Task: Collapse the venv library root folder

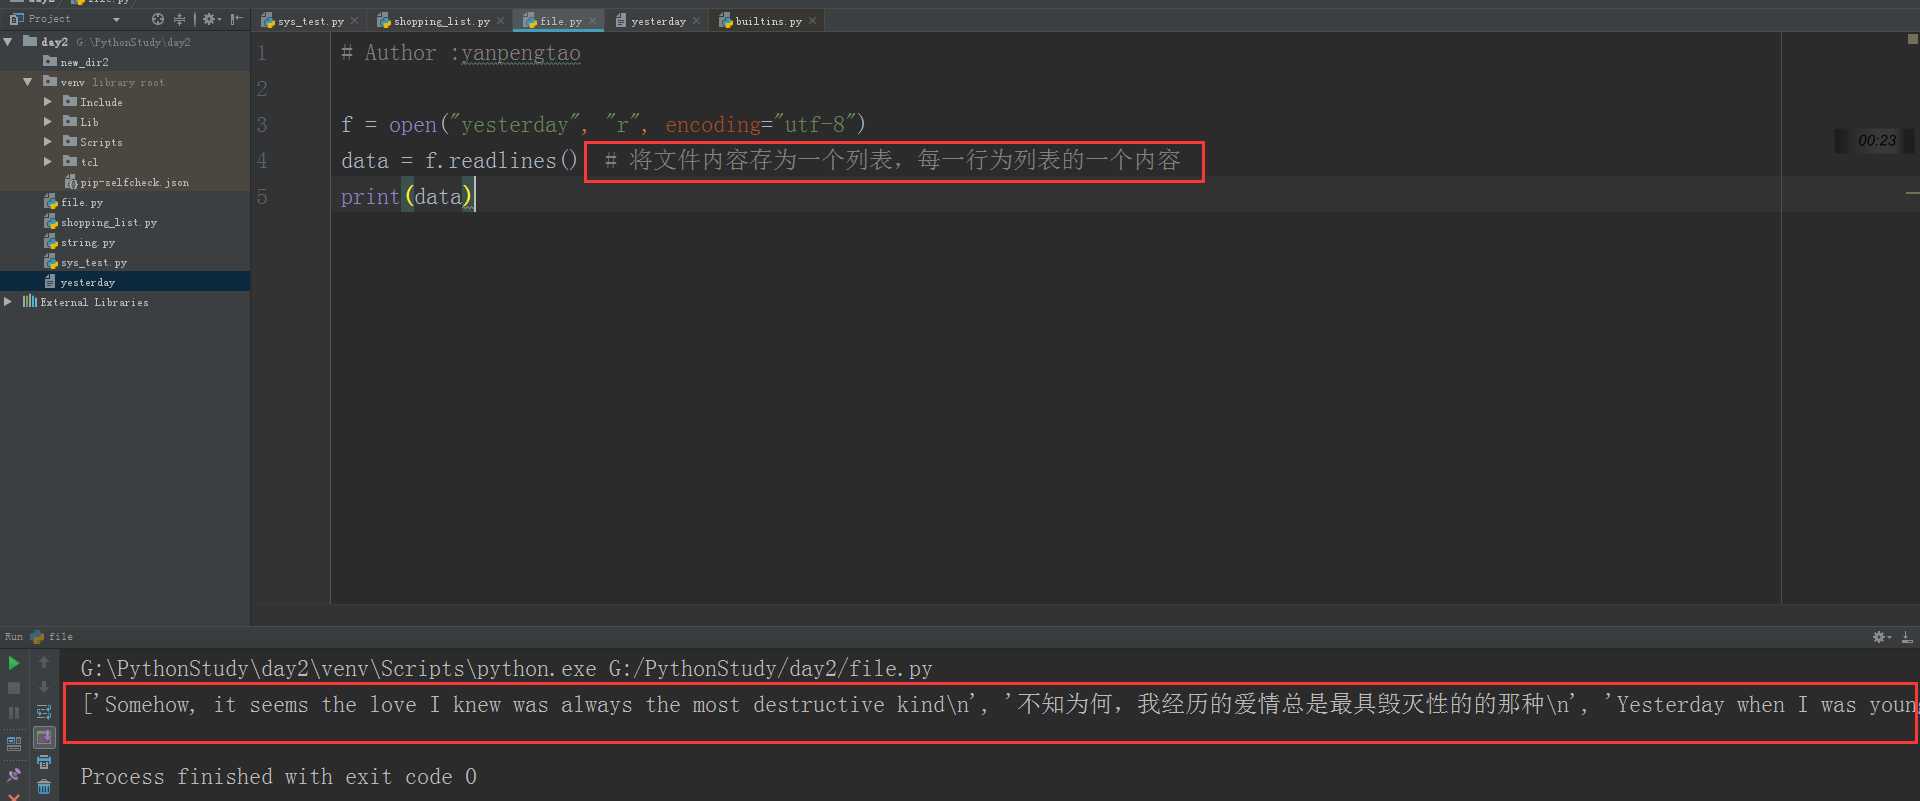Action: [x=28, y=82]
